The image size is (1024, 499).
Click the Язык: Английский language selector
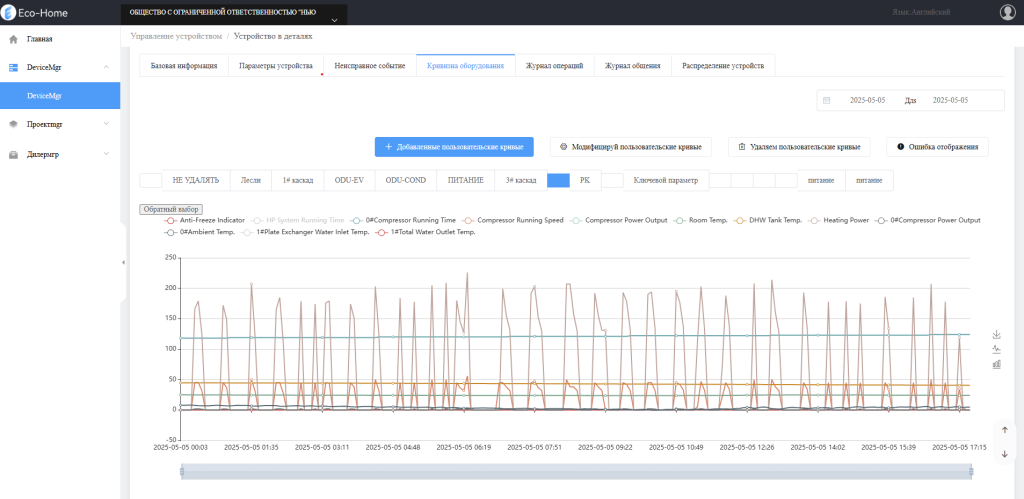tap(921, 12)
